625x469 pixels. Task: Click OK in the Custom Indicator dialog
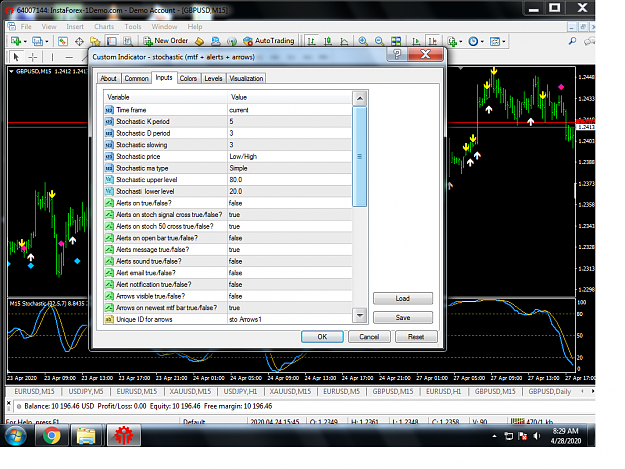tap(322, 337)
